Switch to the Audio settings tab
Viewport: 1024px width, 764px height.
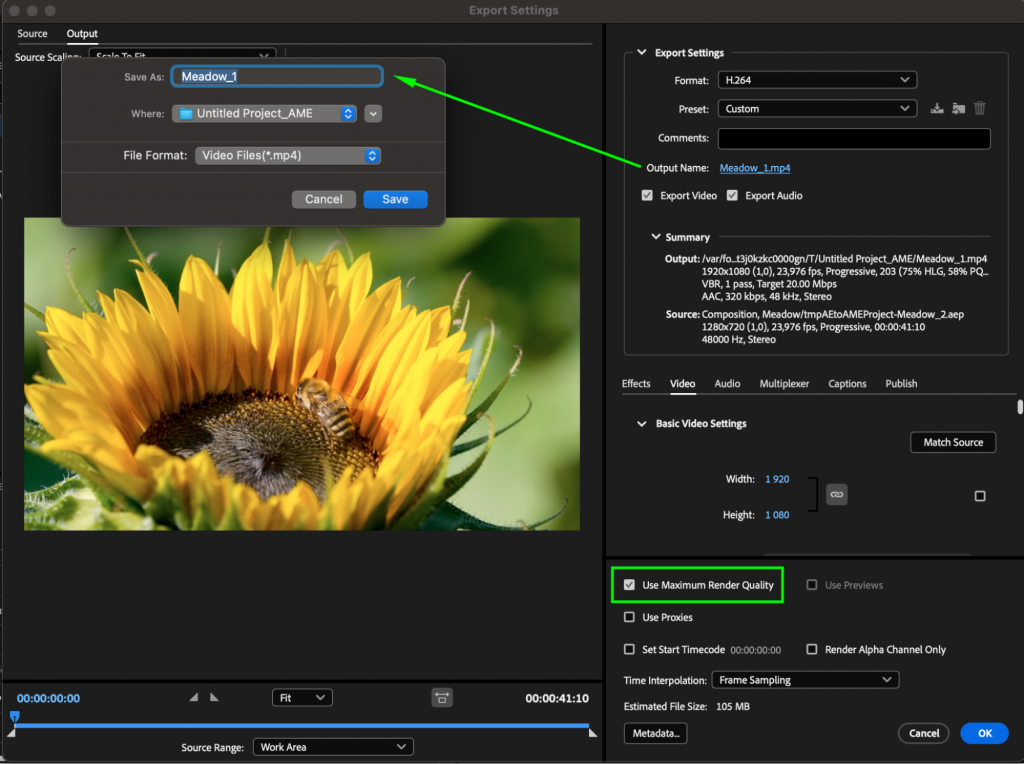pos(727,383)
